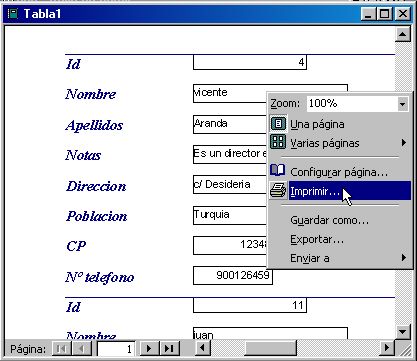Viewport: 417px width, 361px height.
Task: Jump to last page arrow button
Action: (x=169, y=349)
